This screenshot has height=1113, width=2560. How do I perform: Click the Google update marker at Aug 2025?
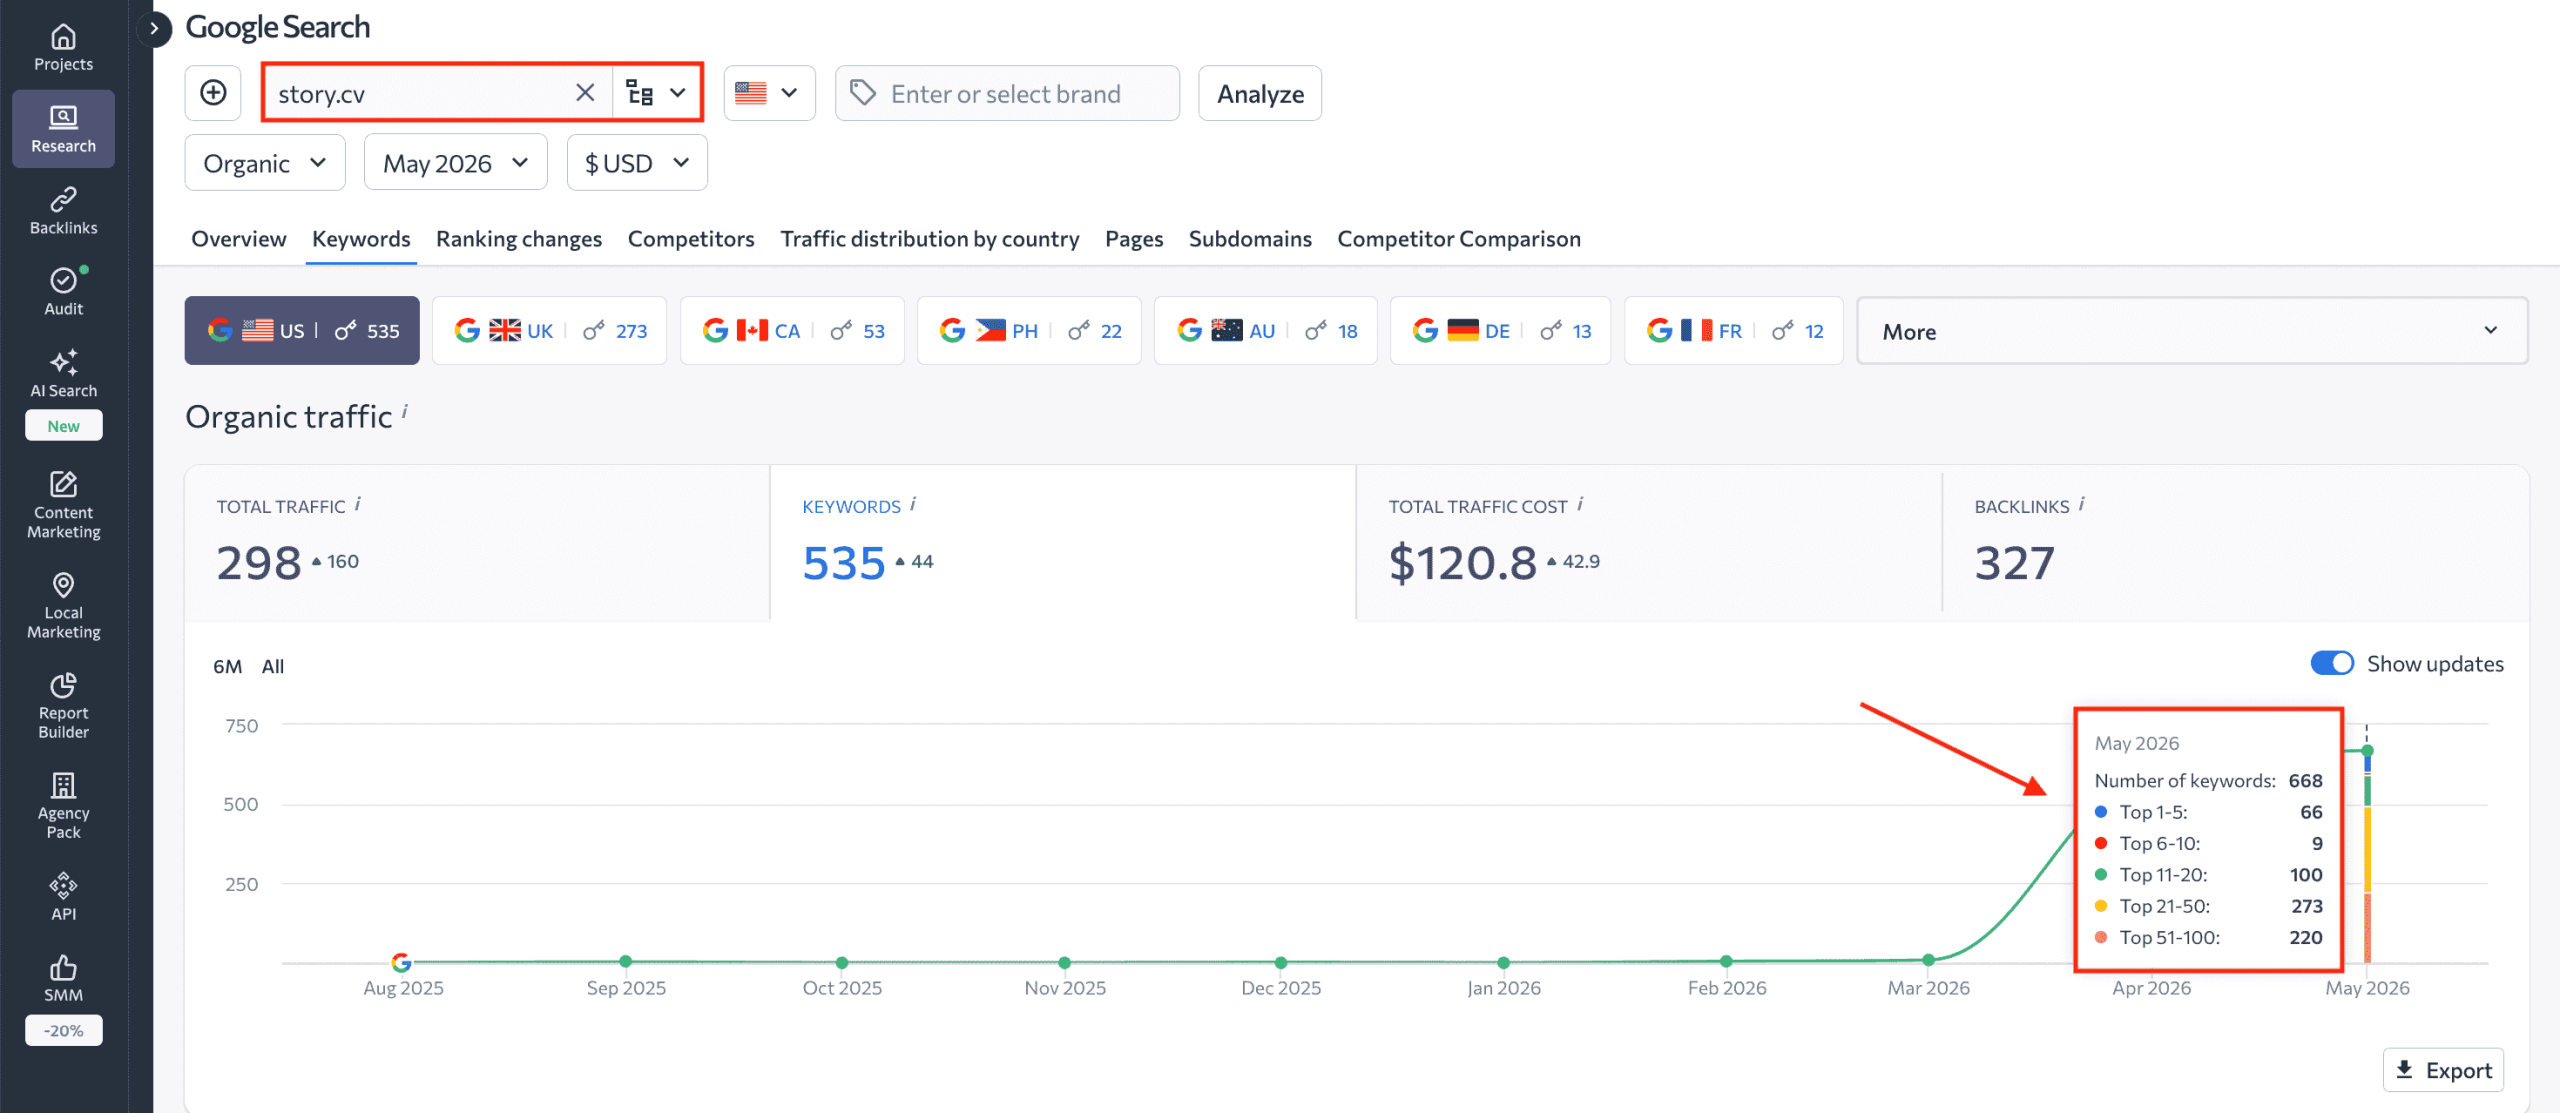(401, 962)
